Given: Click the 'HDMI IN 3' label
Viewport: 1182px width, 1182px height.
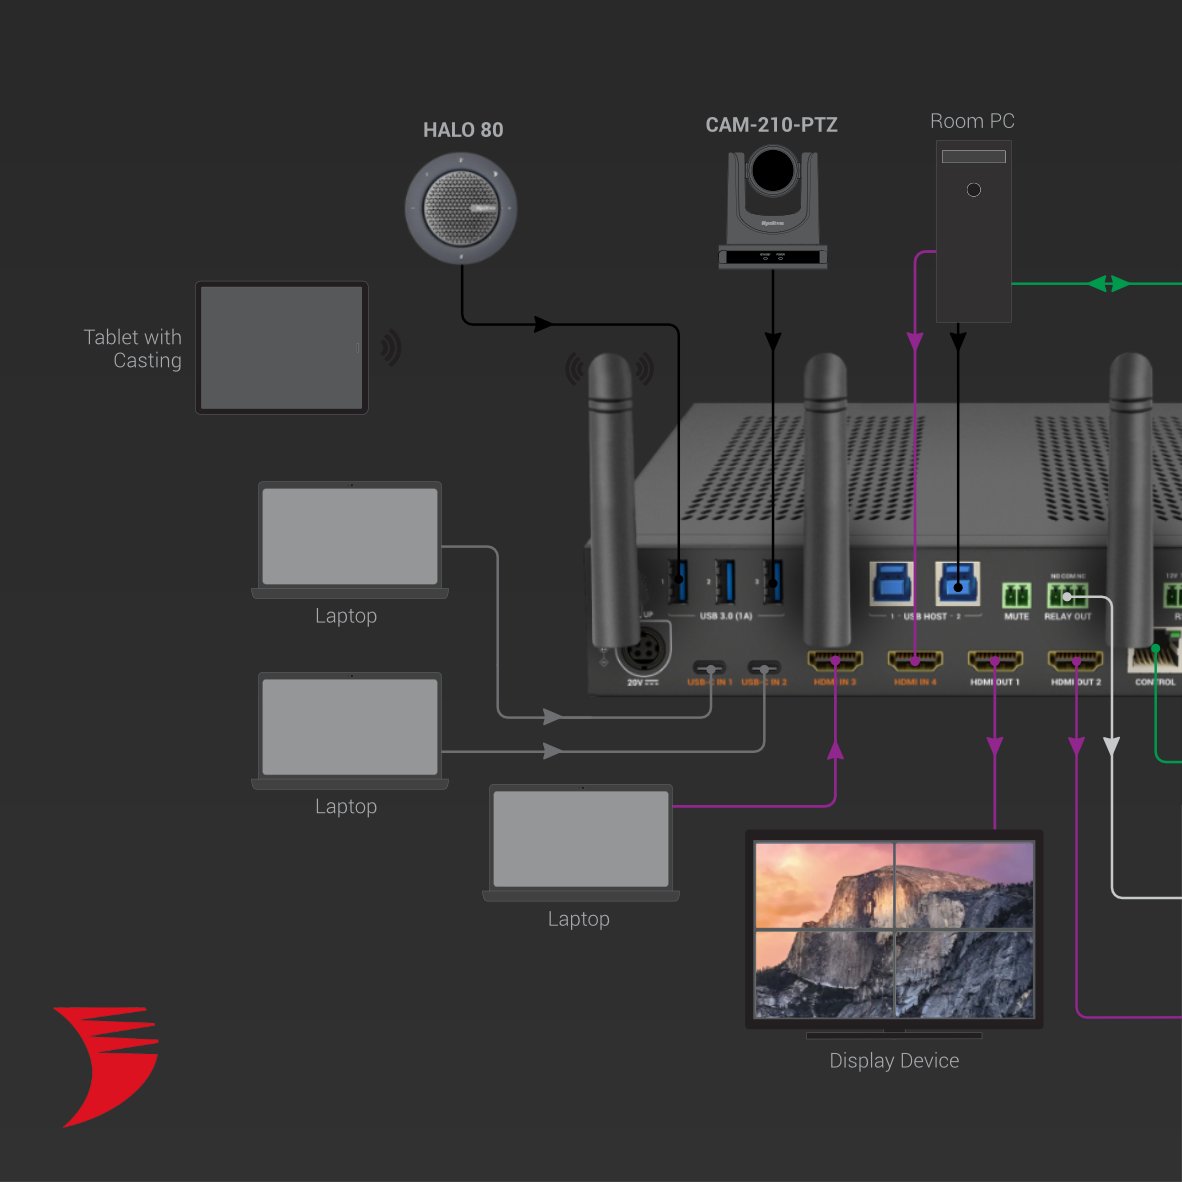Looking at the screenshot, I should pos(834,682).
